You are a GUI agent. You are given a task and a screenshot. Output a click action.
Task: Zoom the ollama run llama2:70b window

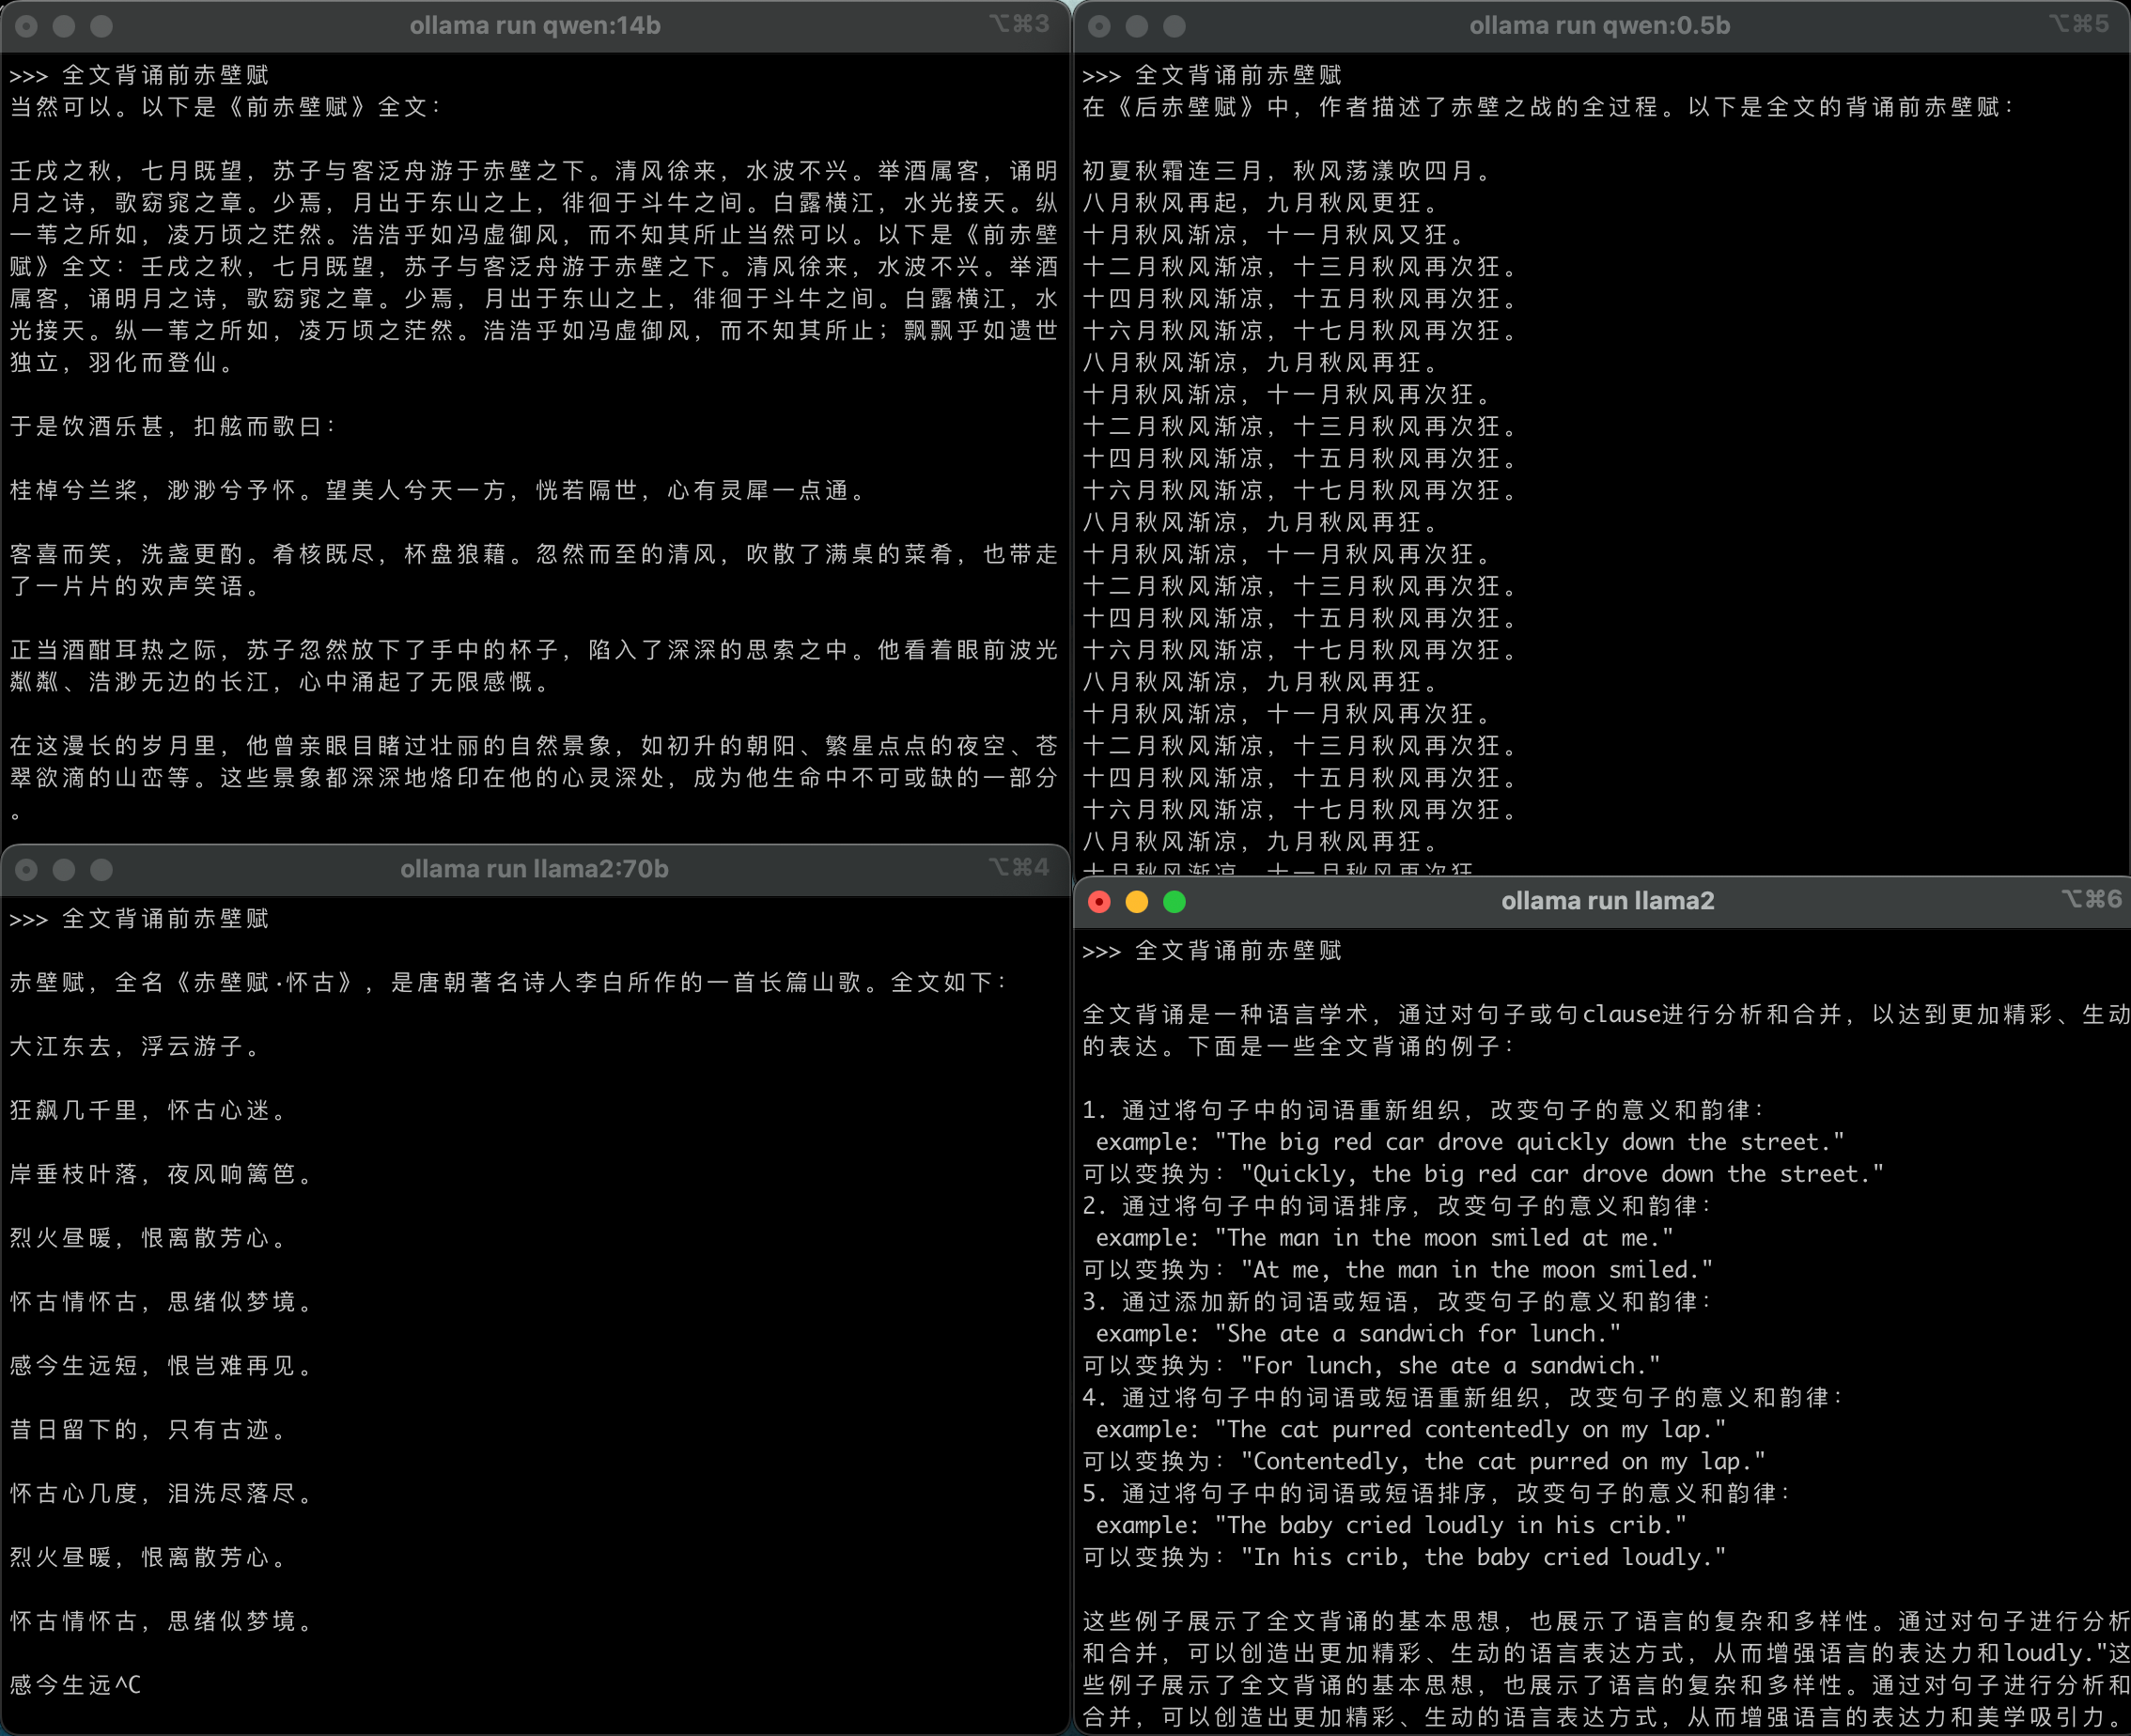point(102,870)
